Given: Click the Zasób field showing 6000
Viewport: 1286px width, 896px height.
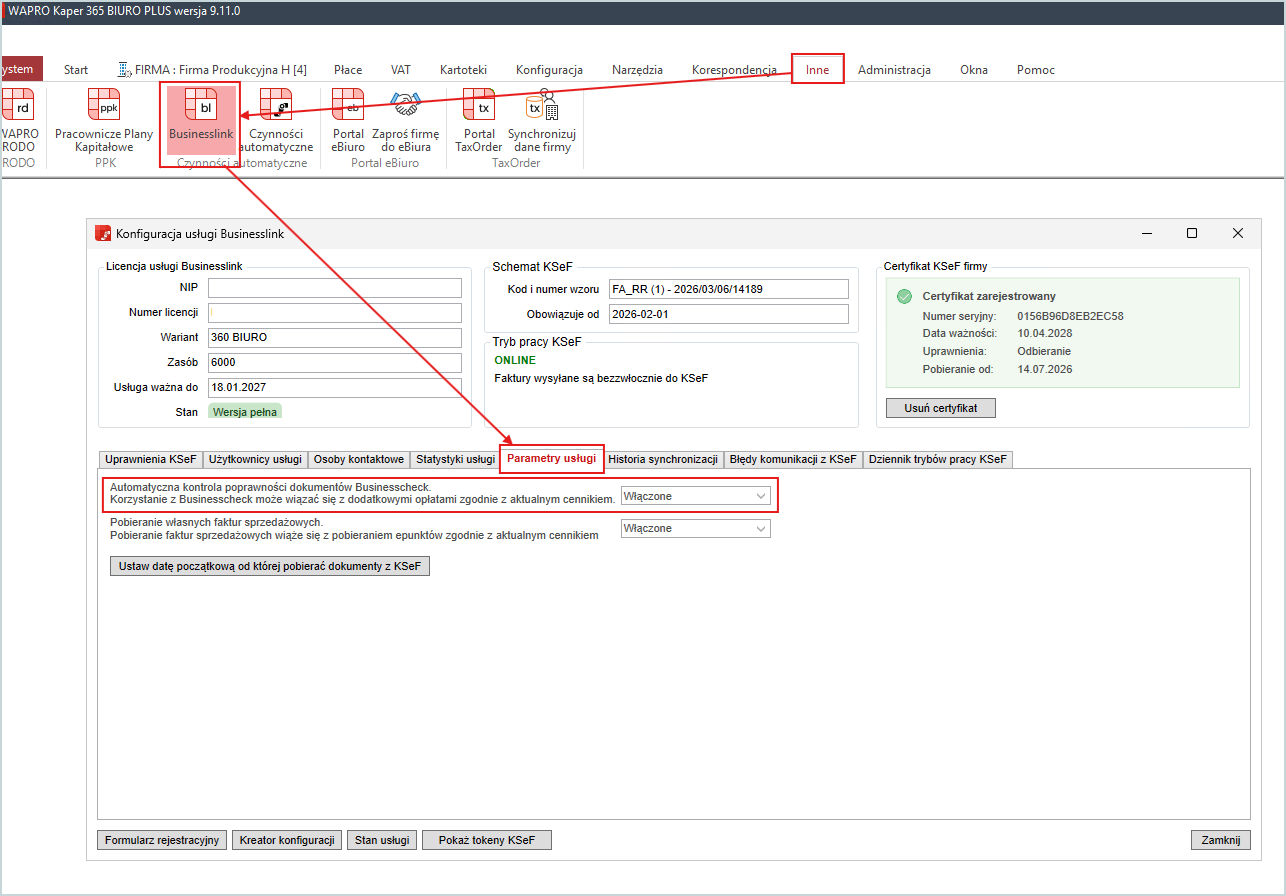Looking at the screenshot, I should pos(335,363).
